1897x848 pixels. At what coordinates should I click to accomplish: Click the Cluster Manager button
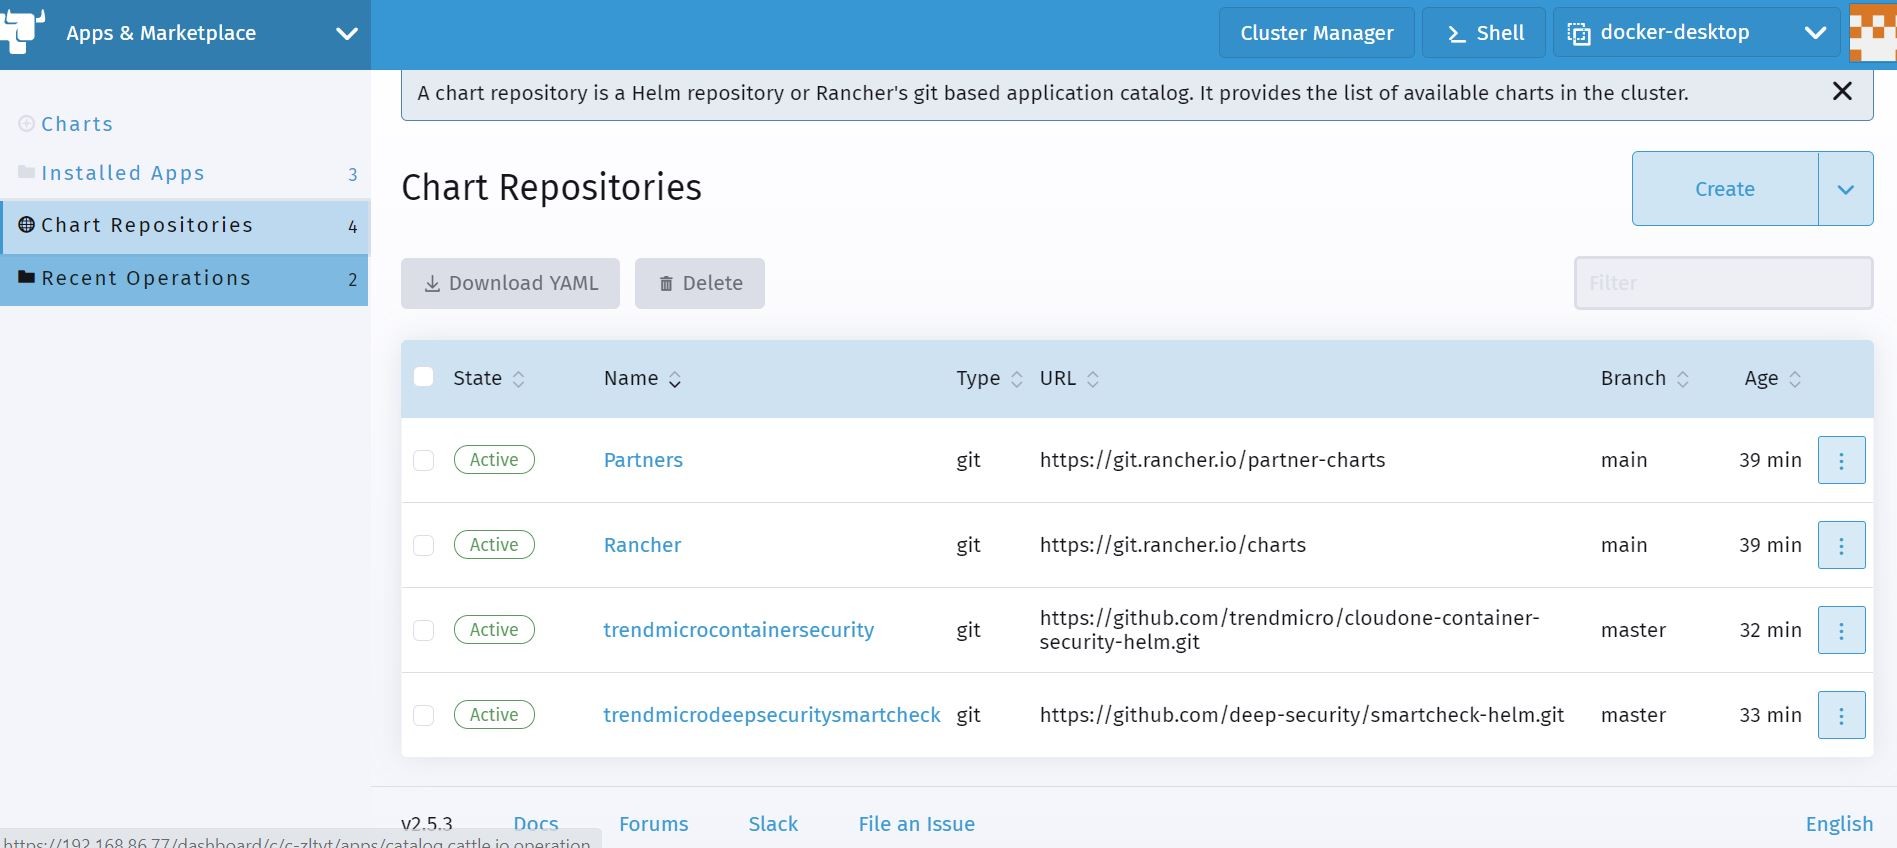point(1317,33)
